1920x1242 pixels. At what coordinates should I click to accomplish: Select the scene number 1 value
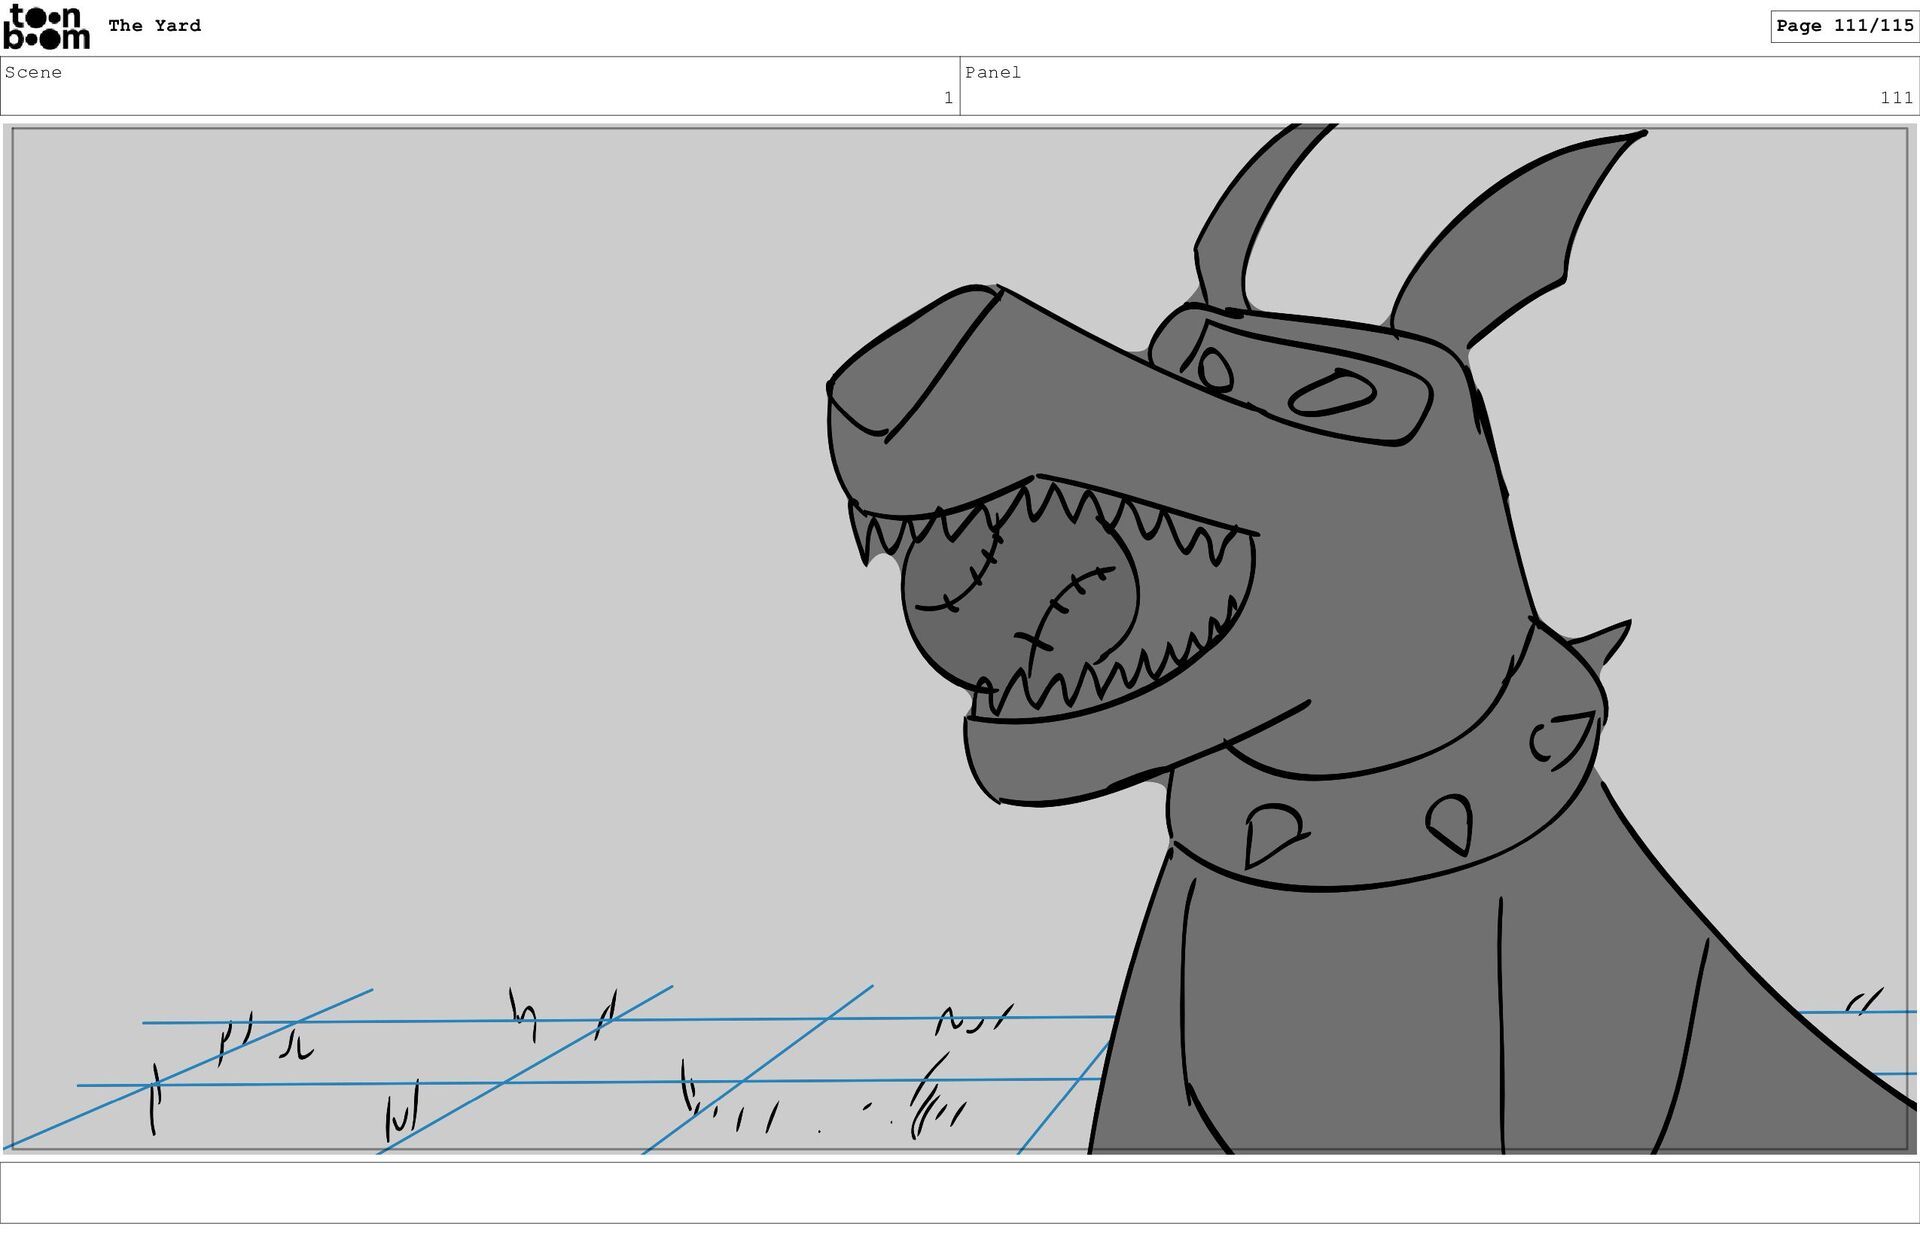click(x=947, y=98)
